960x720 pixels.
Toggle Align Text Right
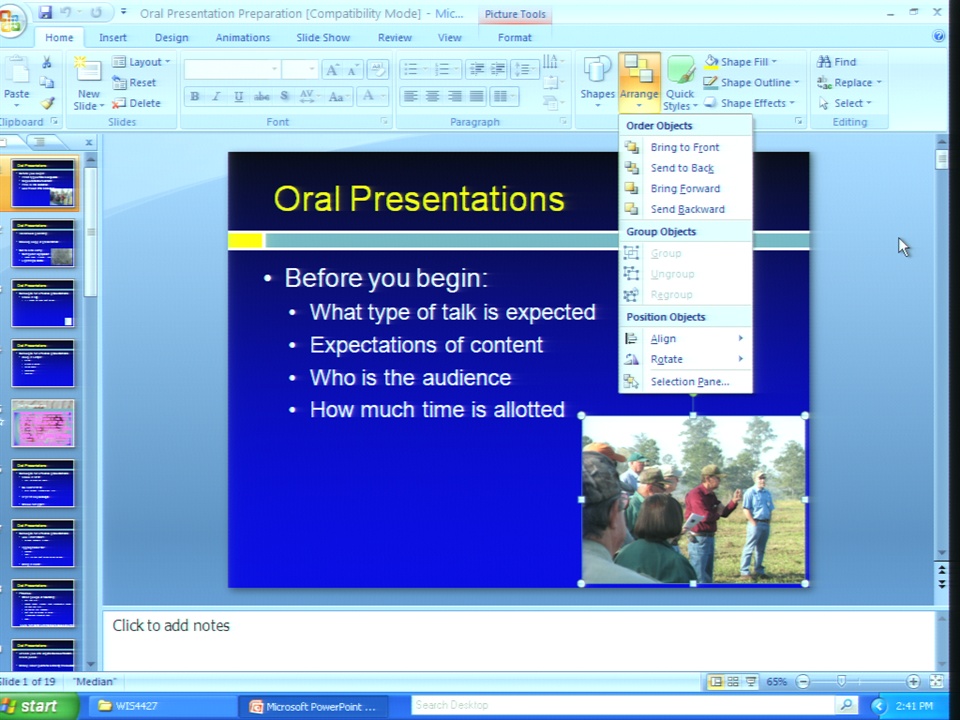click(454, 96)
